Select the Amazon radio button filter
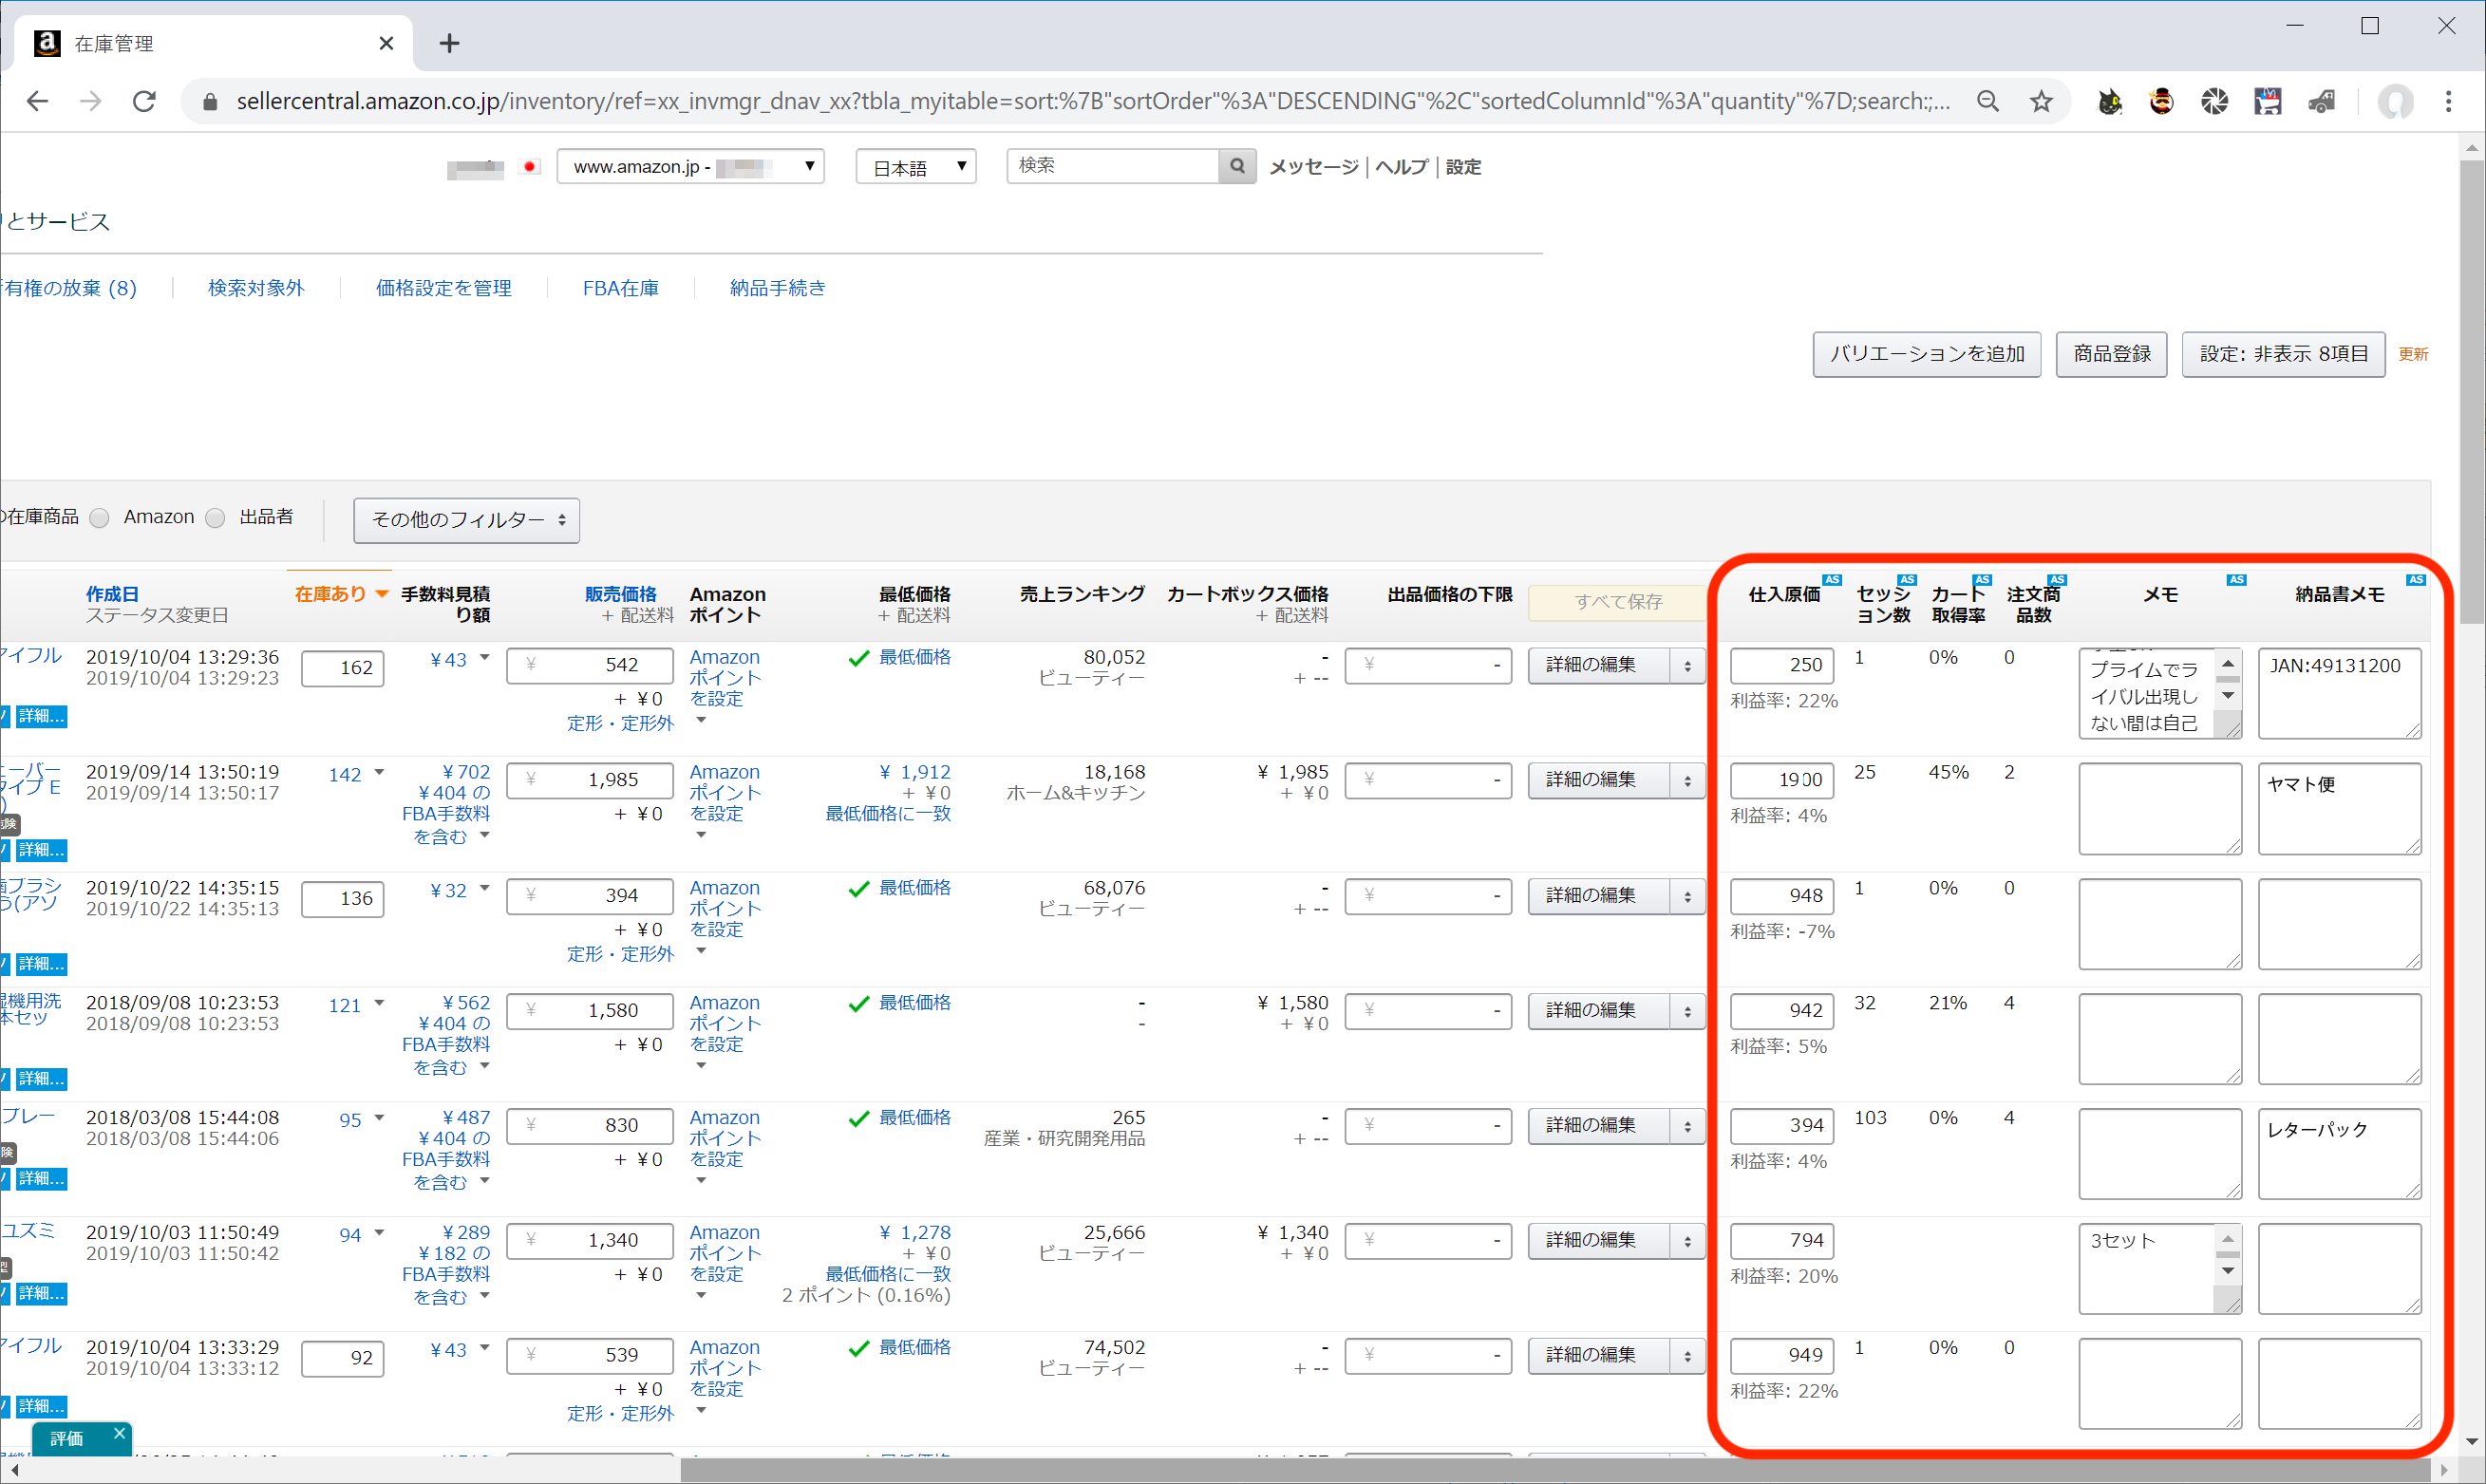Image resolution: width=2486 pixels, height=1484 pixels. click(216, 517)
